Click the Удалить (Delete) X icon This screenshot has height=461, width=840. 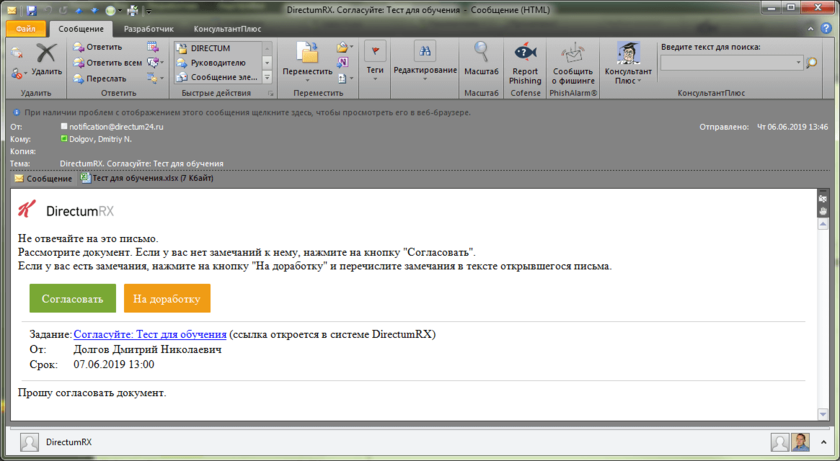46,55
